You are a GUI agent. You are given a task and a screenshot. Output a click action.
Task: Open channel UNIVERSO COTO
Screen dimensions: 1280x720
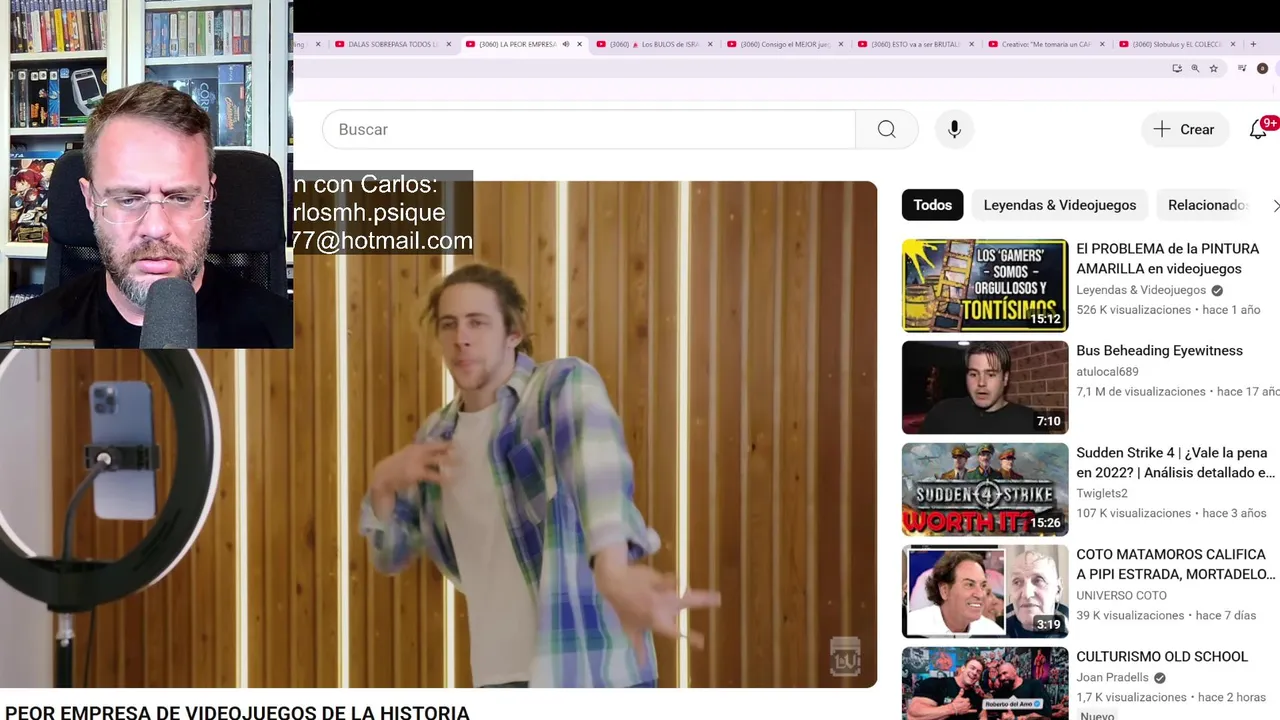(1121, 595)
